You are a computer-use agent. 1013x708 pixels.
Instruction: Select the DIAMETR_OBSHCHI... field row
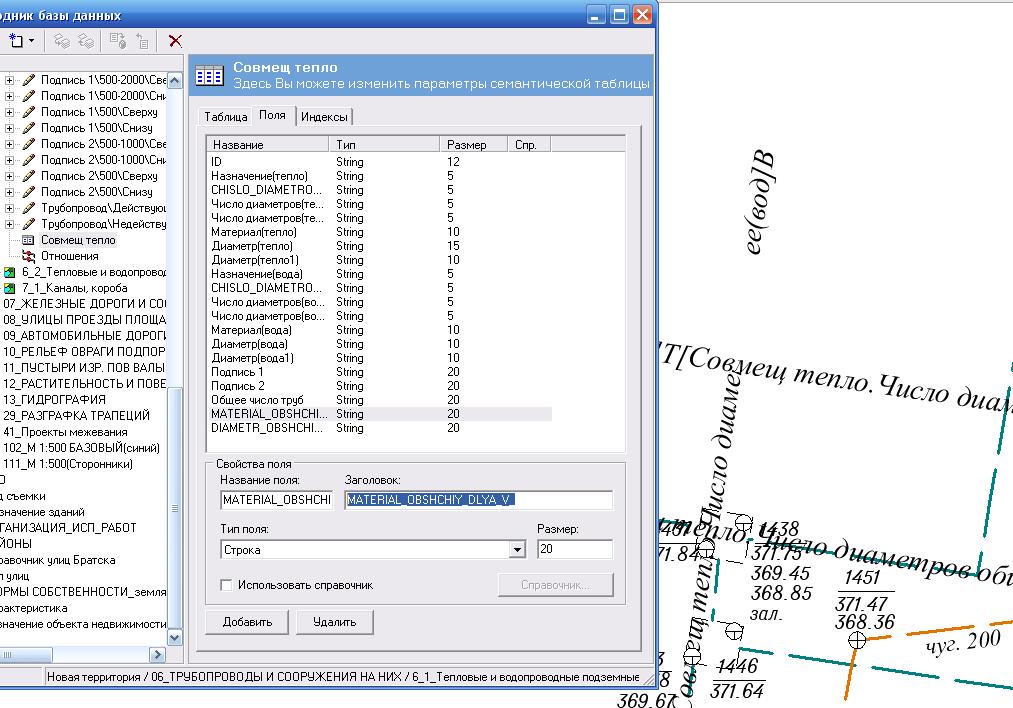coord(381,428)
